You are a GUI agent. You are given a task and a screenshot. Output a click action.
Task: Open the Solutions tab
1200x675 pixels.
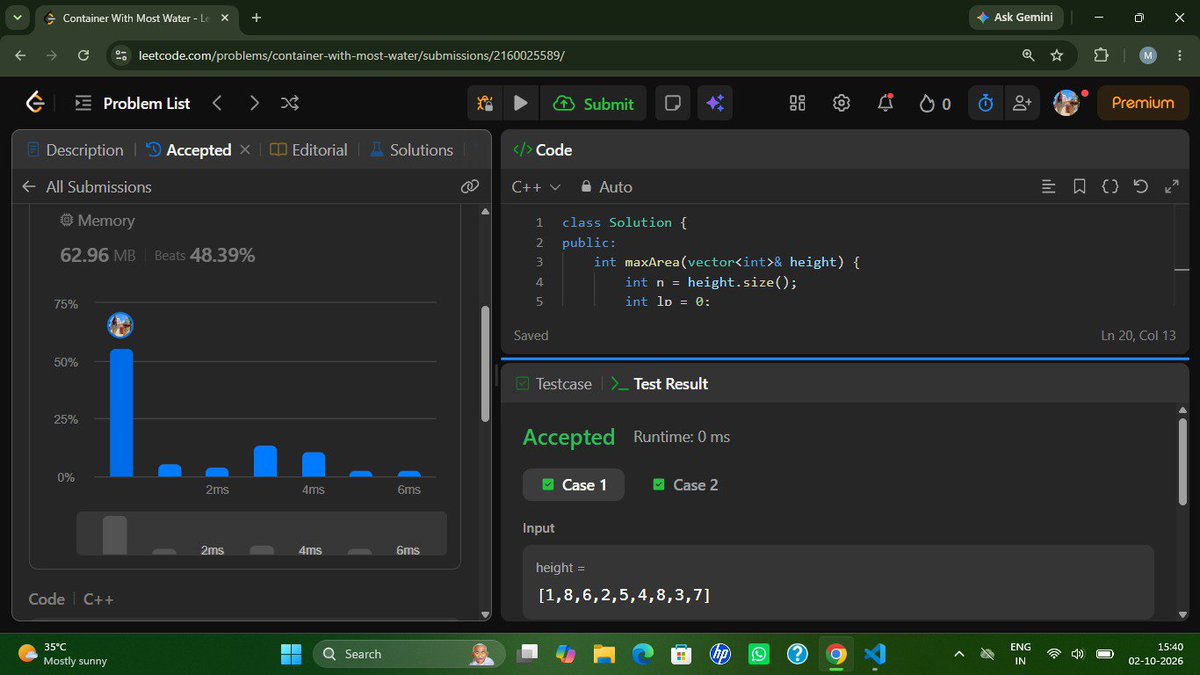411,150
